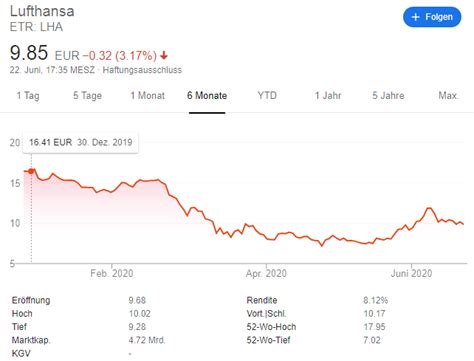This screenshot has width=474, height=361.
Task: Click the Rendite value 8.12%
Action: coord(376,300)
